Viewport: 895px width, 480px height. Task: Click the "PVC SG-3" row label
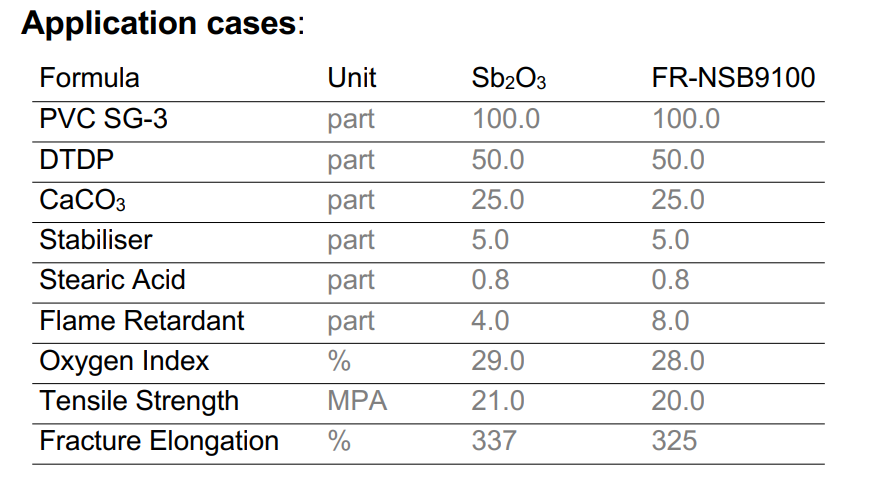[x=104, y=120]
